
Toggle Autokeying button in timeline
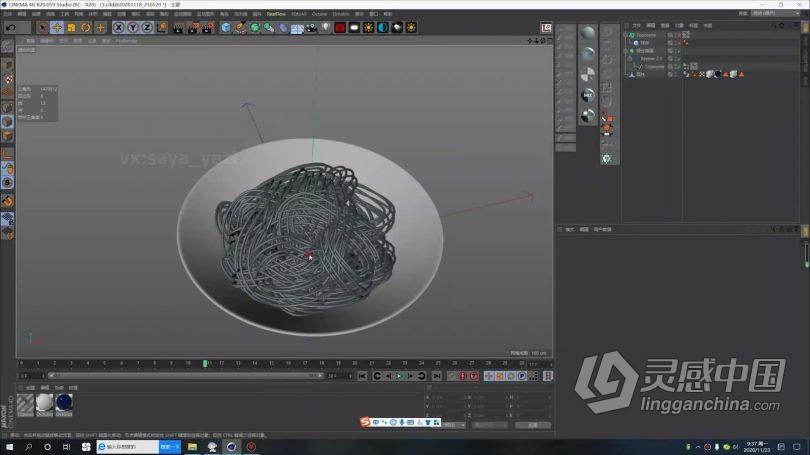pos(463,376)
